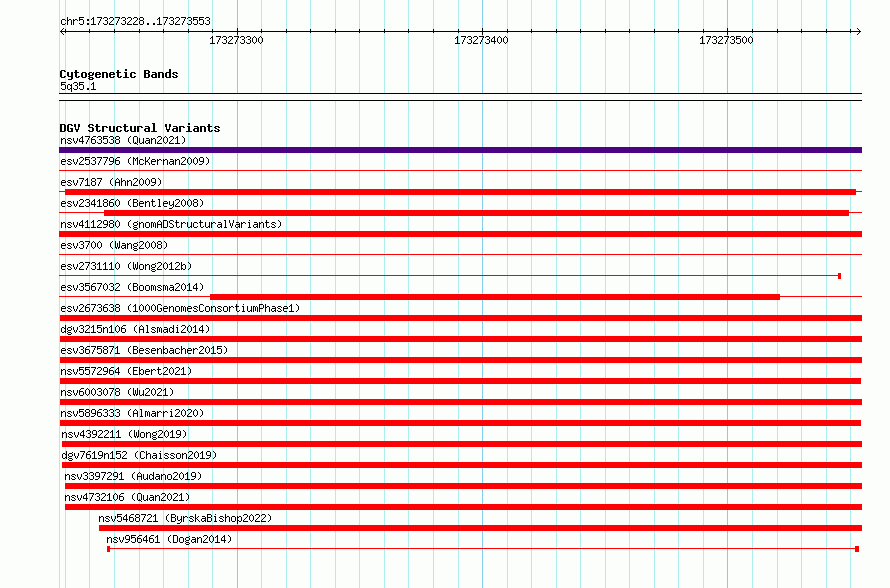
Task: Select esv3567032 (Boomsma2014) label
Action: click(132, 287)
